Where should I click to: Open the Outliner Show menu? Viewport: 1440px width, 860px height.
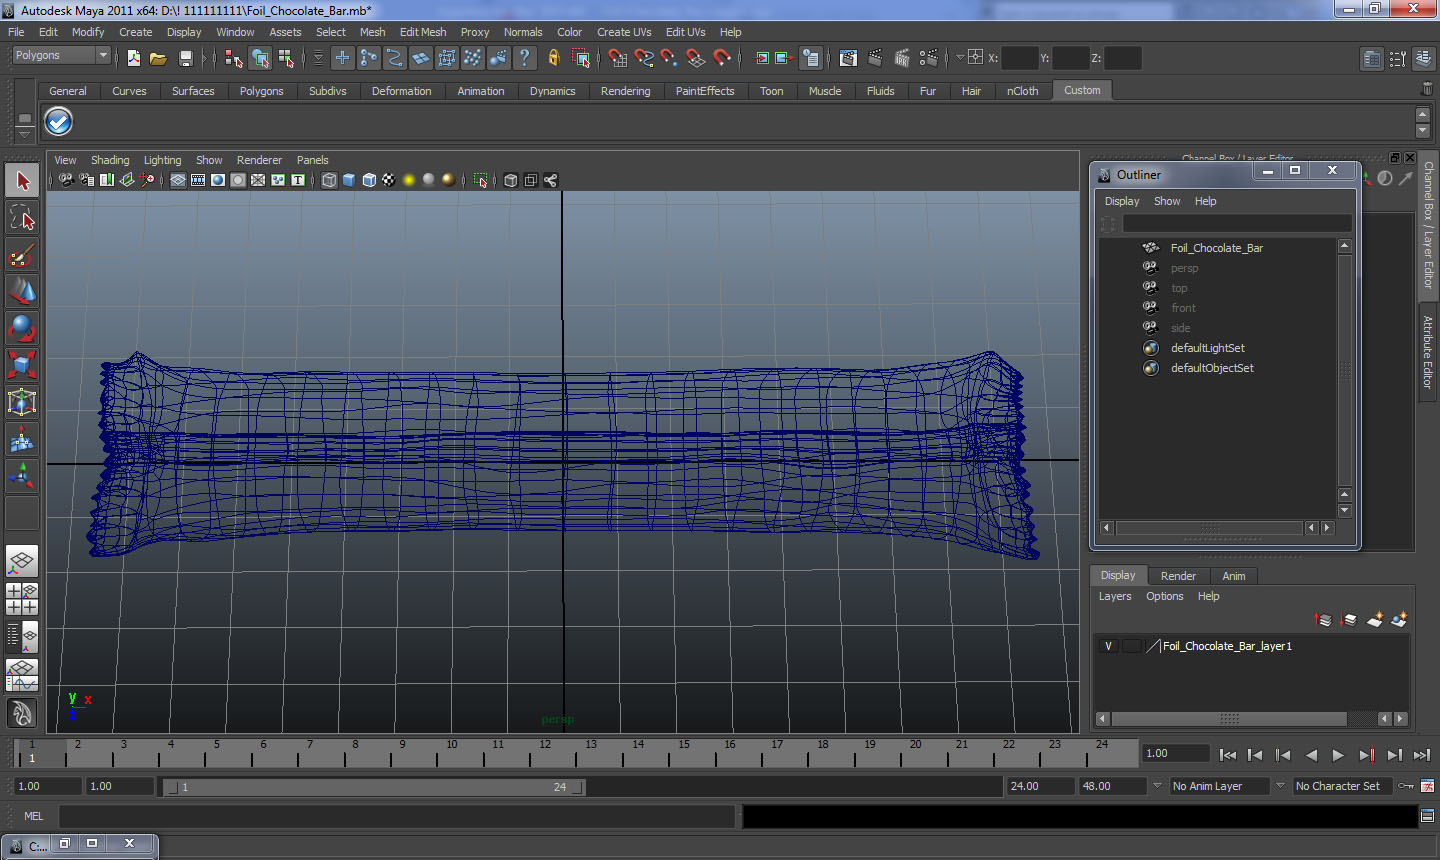[x=1167, y=201]
